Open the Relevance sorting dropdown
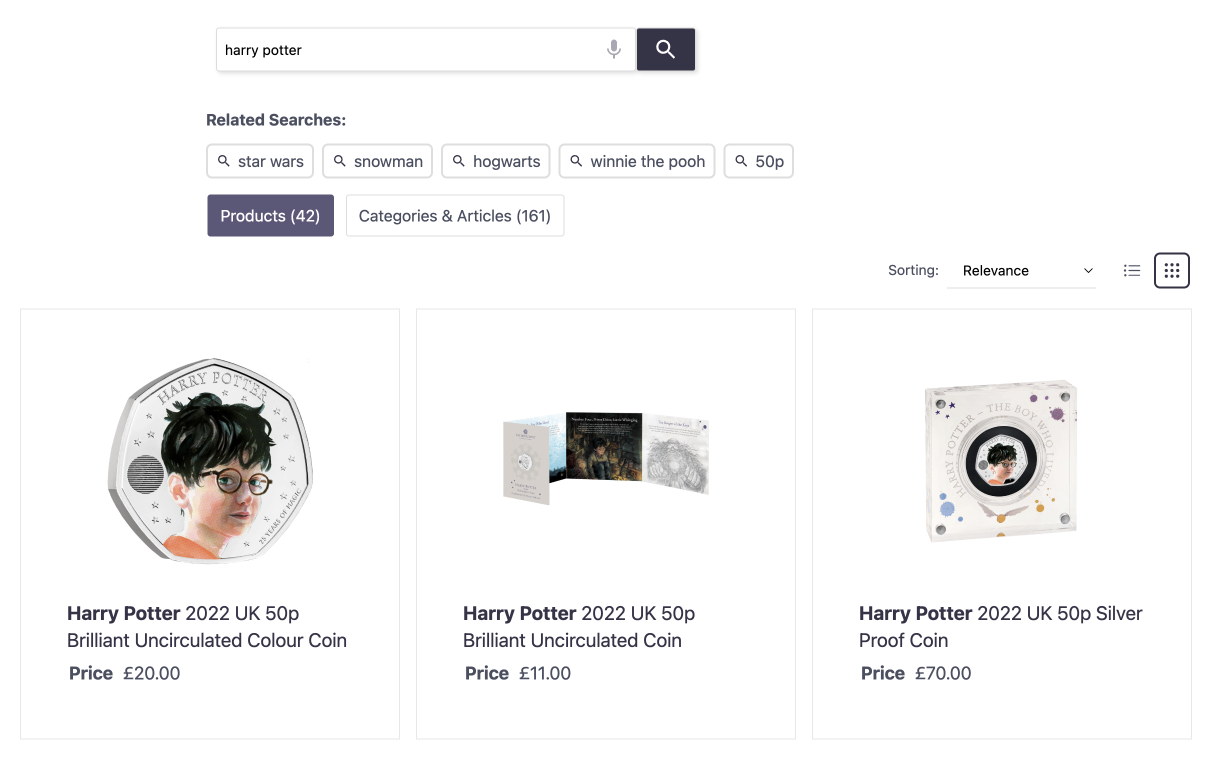 click(x=1020, y=271)
